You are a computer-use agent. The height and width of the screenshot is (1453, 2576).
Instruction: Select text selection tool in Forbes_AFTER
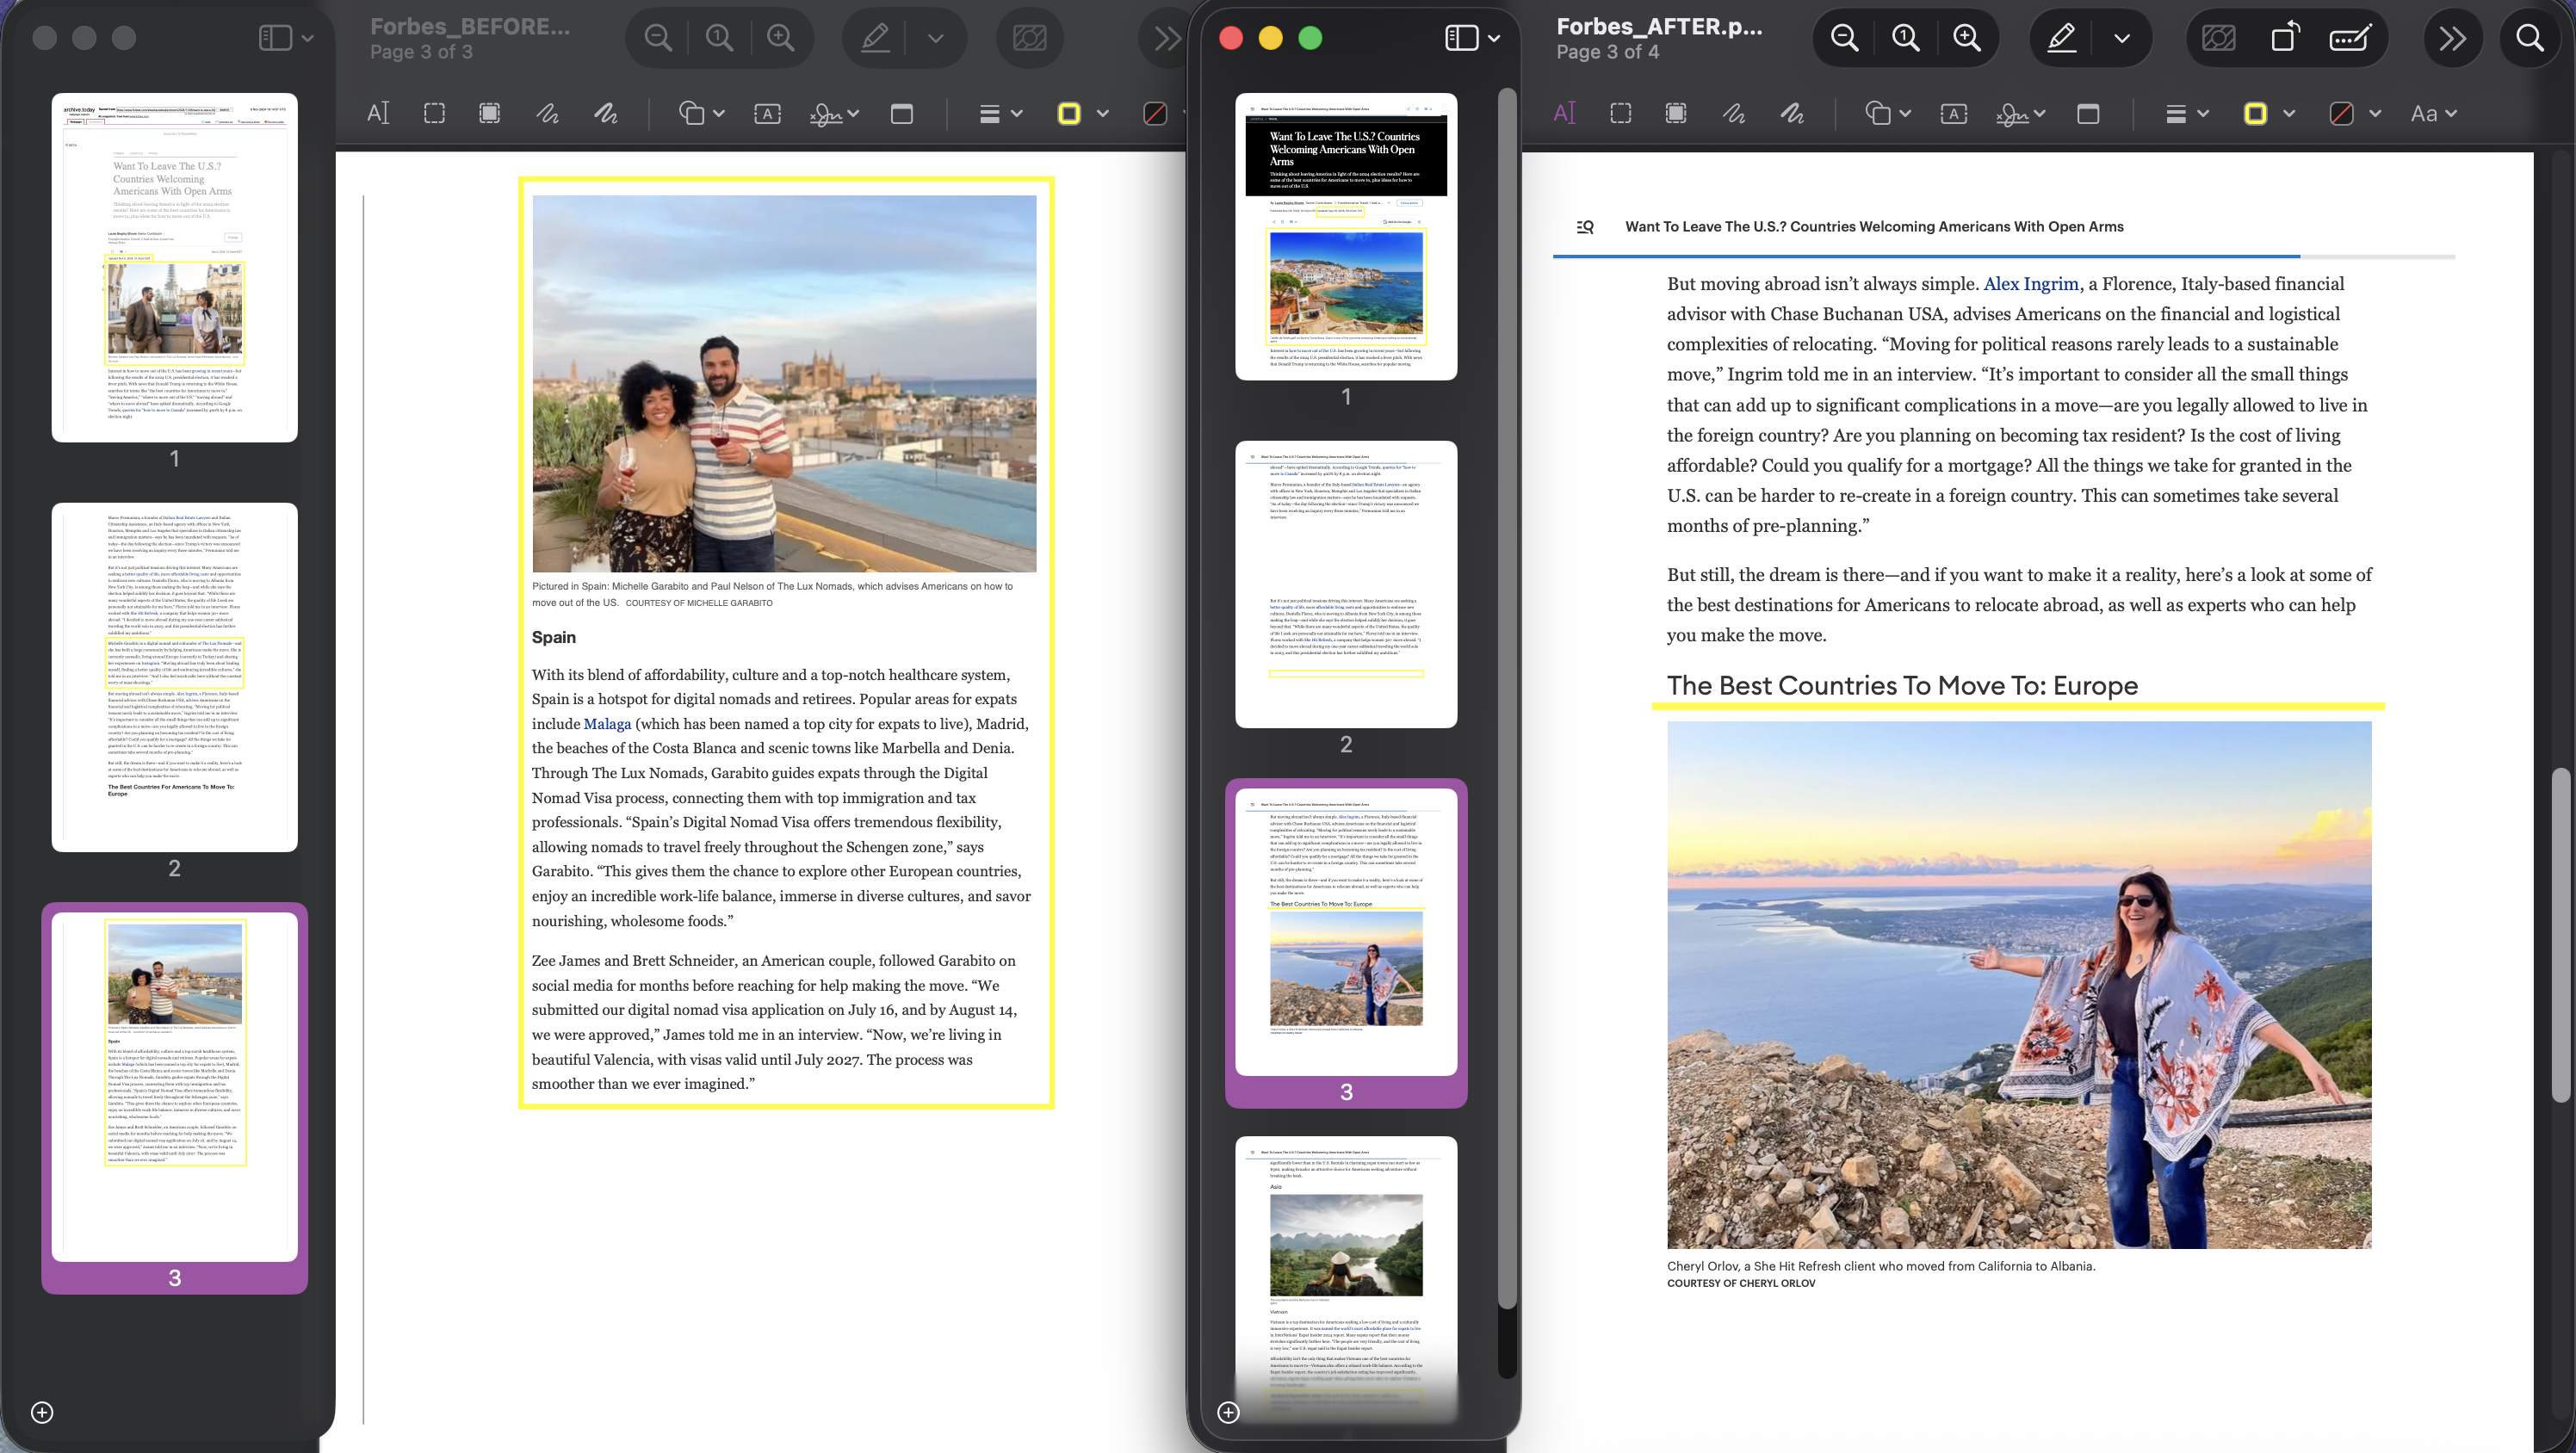point(1565,113)
